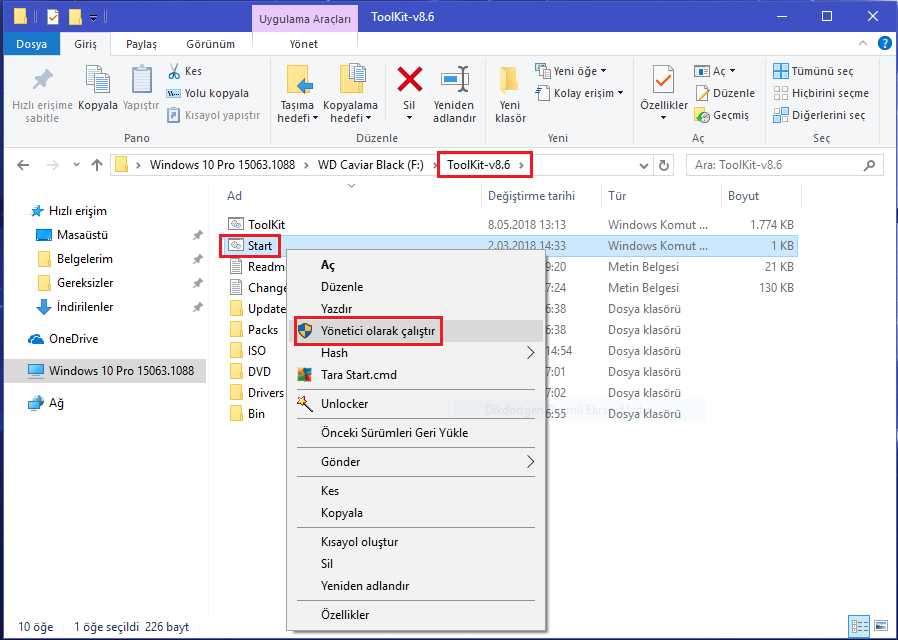Click the Geçmiş ribbon button

pyautogui.click(x=722, y=115)
